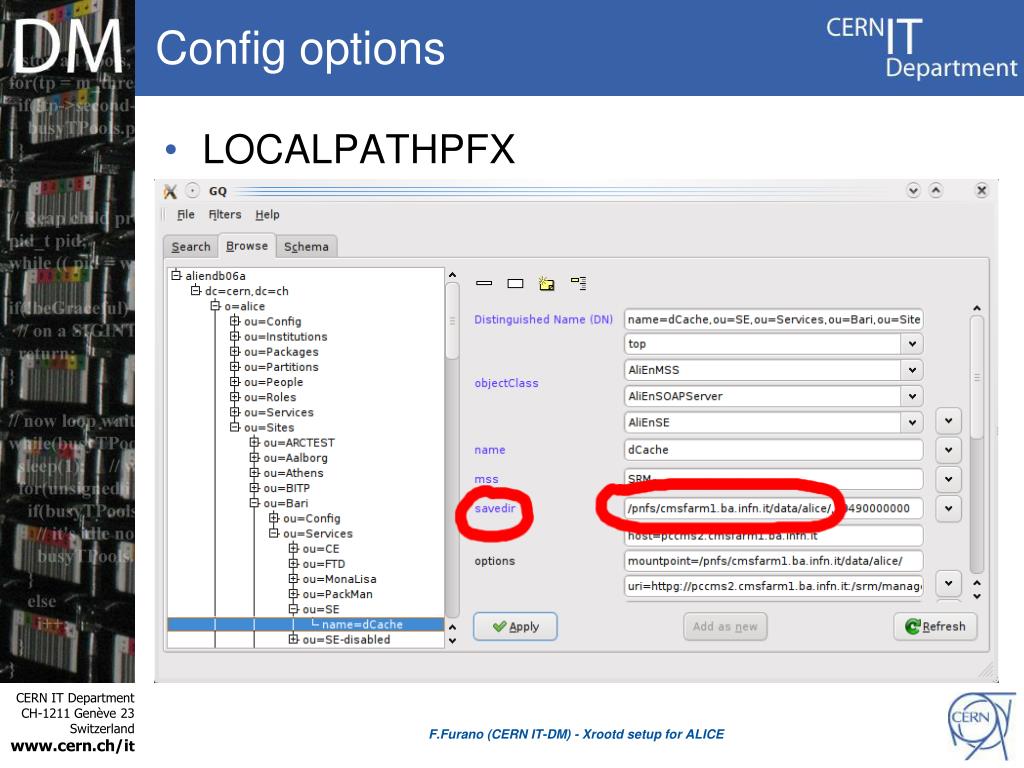1024x768 pixels.
Task: Click the arrow button beside the savedir field
Action: [x=948, y=508]
